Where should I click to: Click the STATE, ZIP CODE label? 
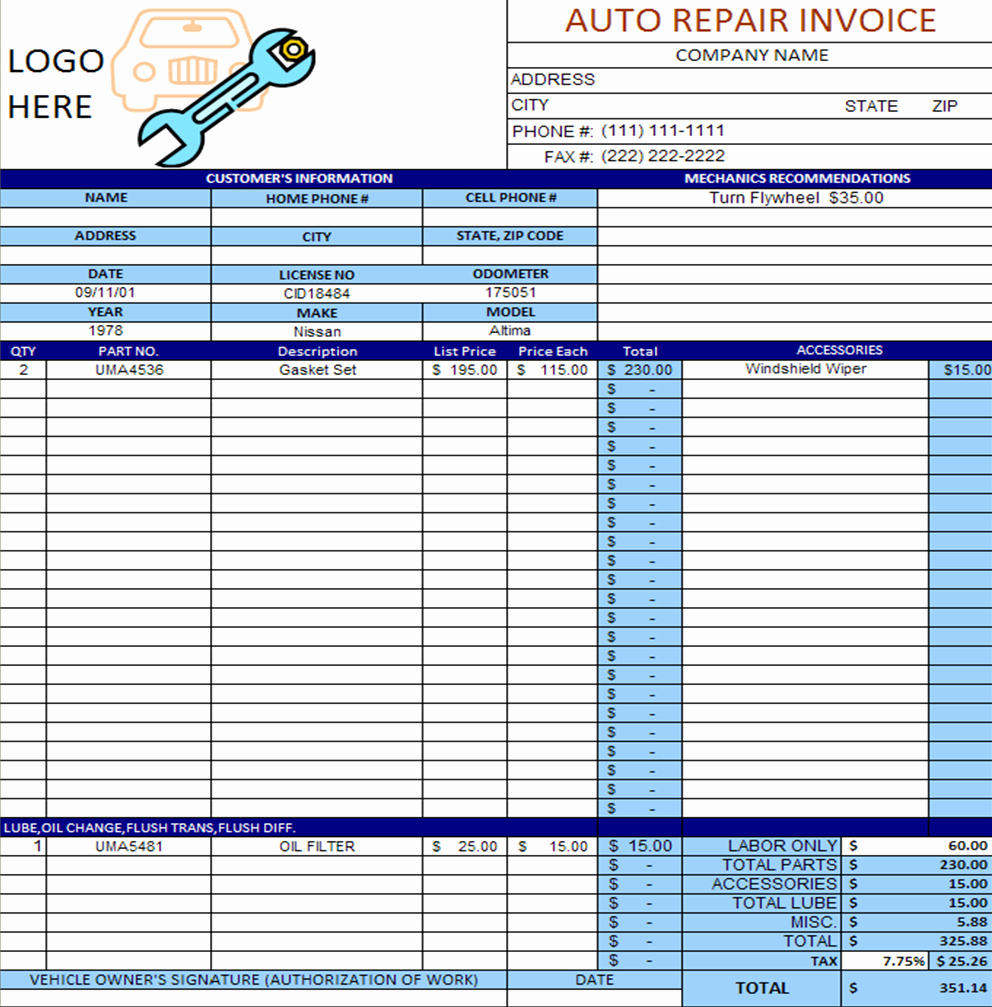[x=510, y=236]
